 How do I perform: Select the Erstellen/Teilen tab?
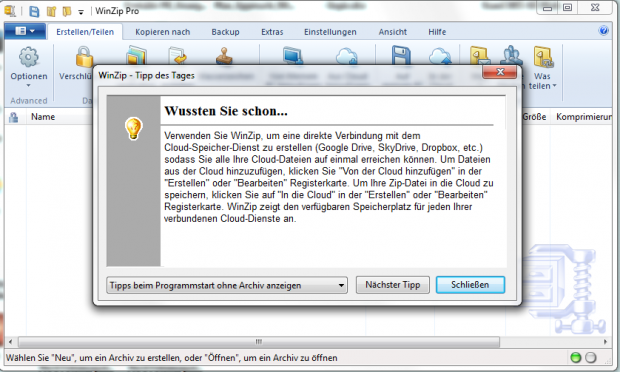point(85,32)
